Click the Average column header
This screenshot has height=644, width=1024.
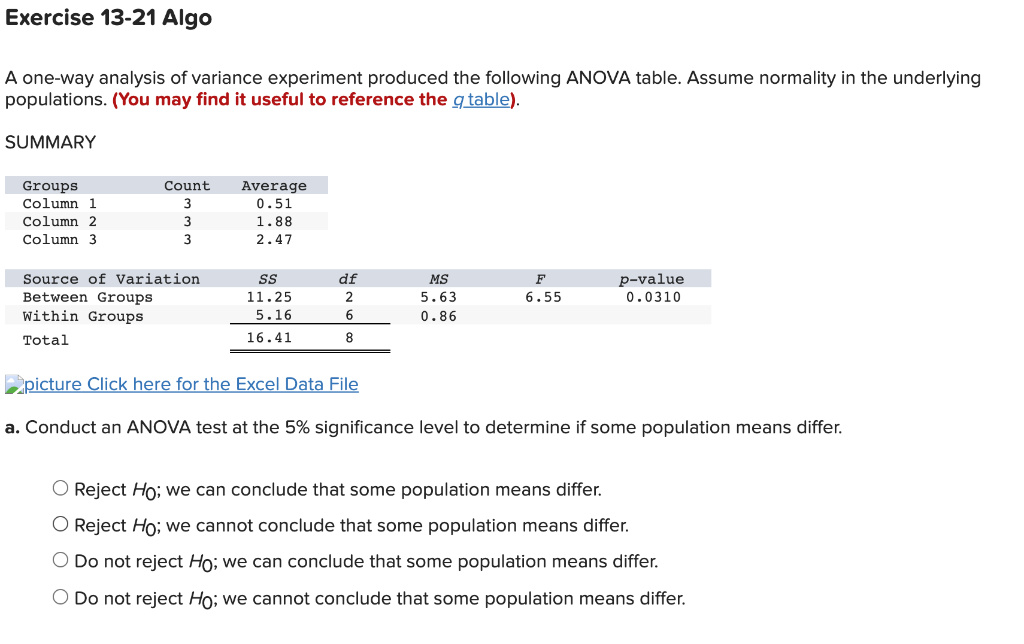point(275,185)
